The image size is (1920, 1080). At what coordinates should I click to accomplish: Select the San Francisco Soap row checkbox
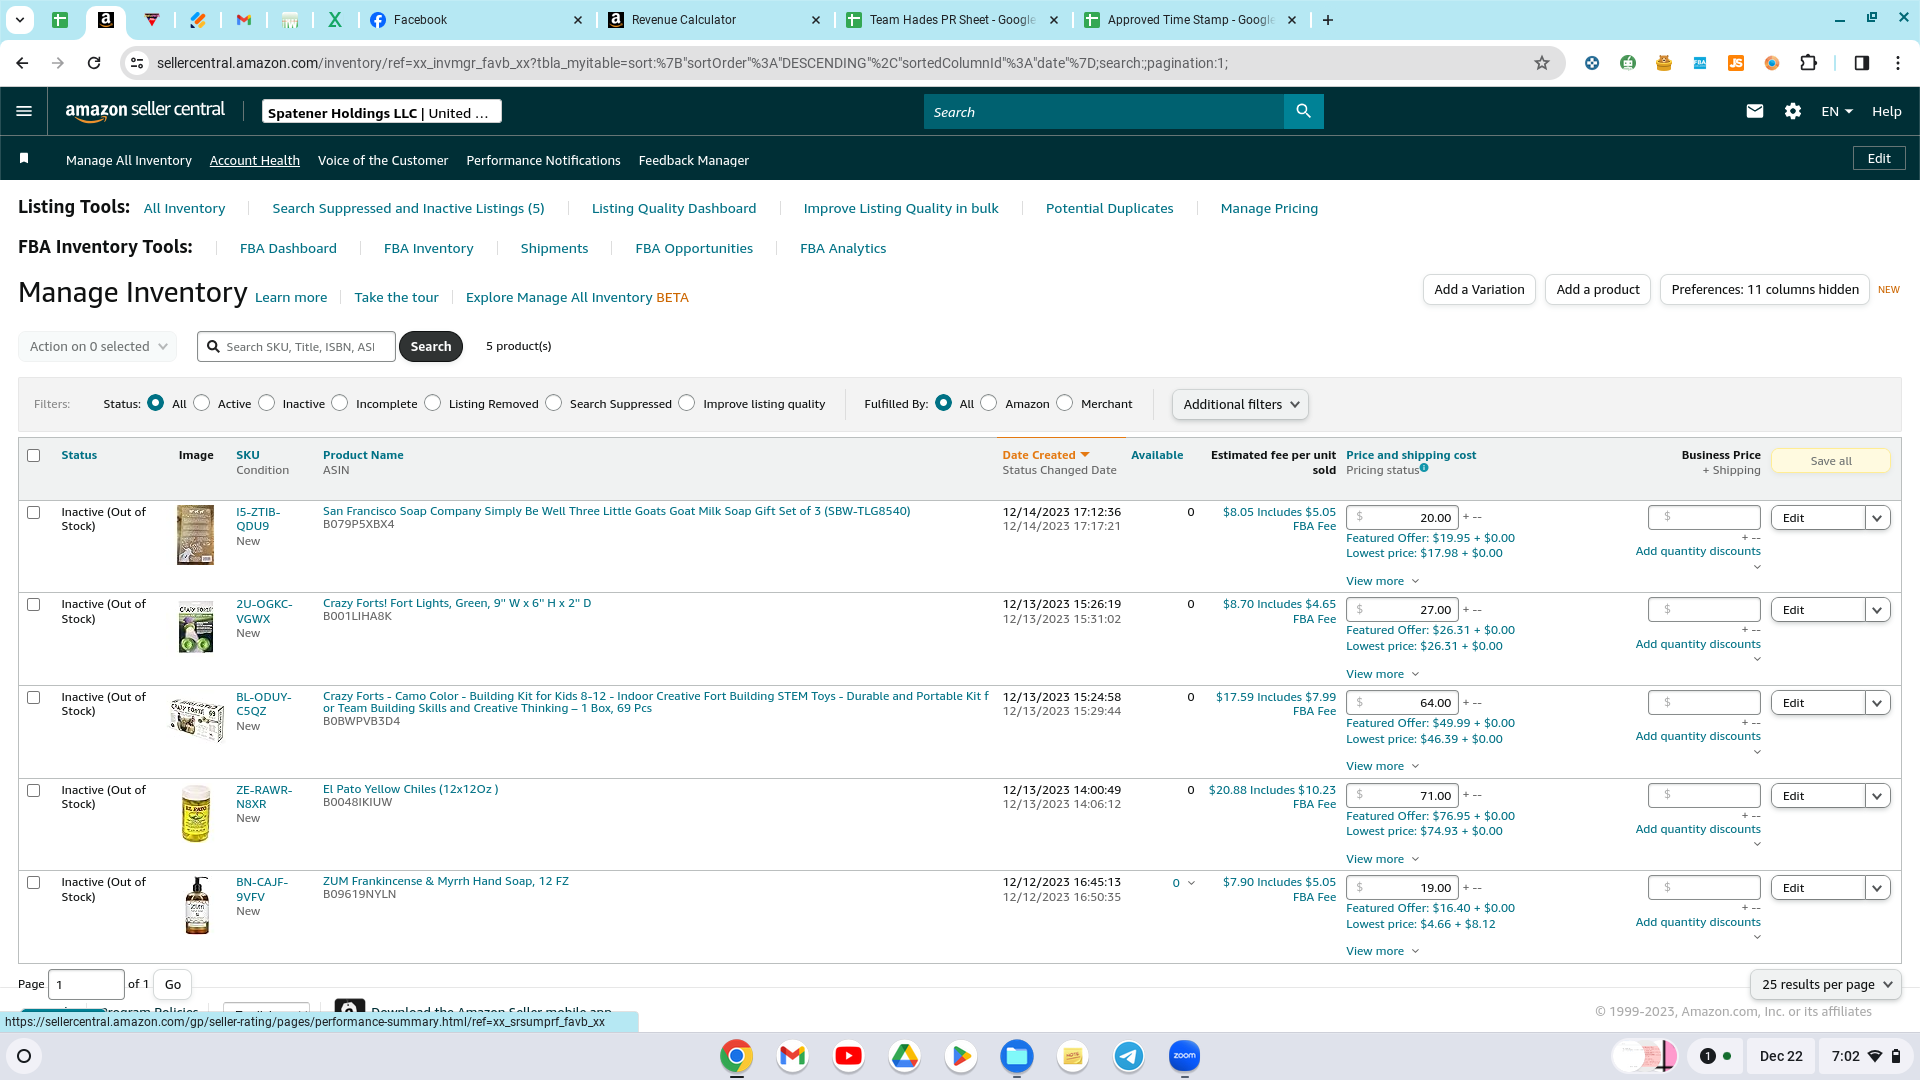(34, 512)
